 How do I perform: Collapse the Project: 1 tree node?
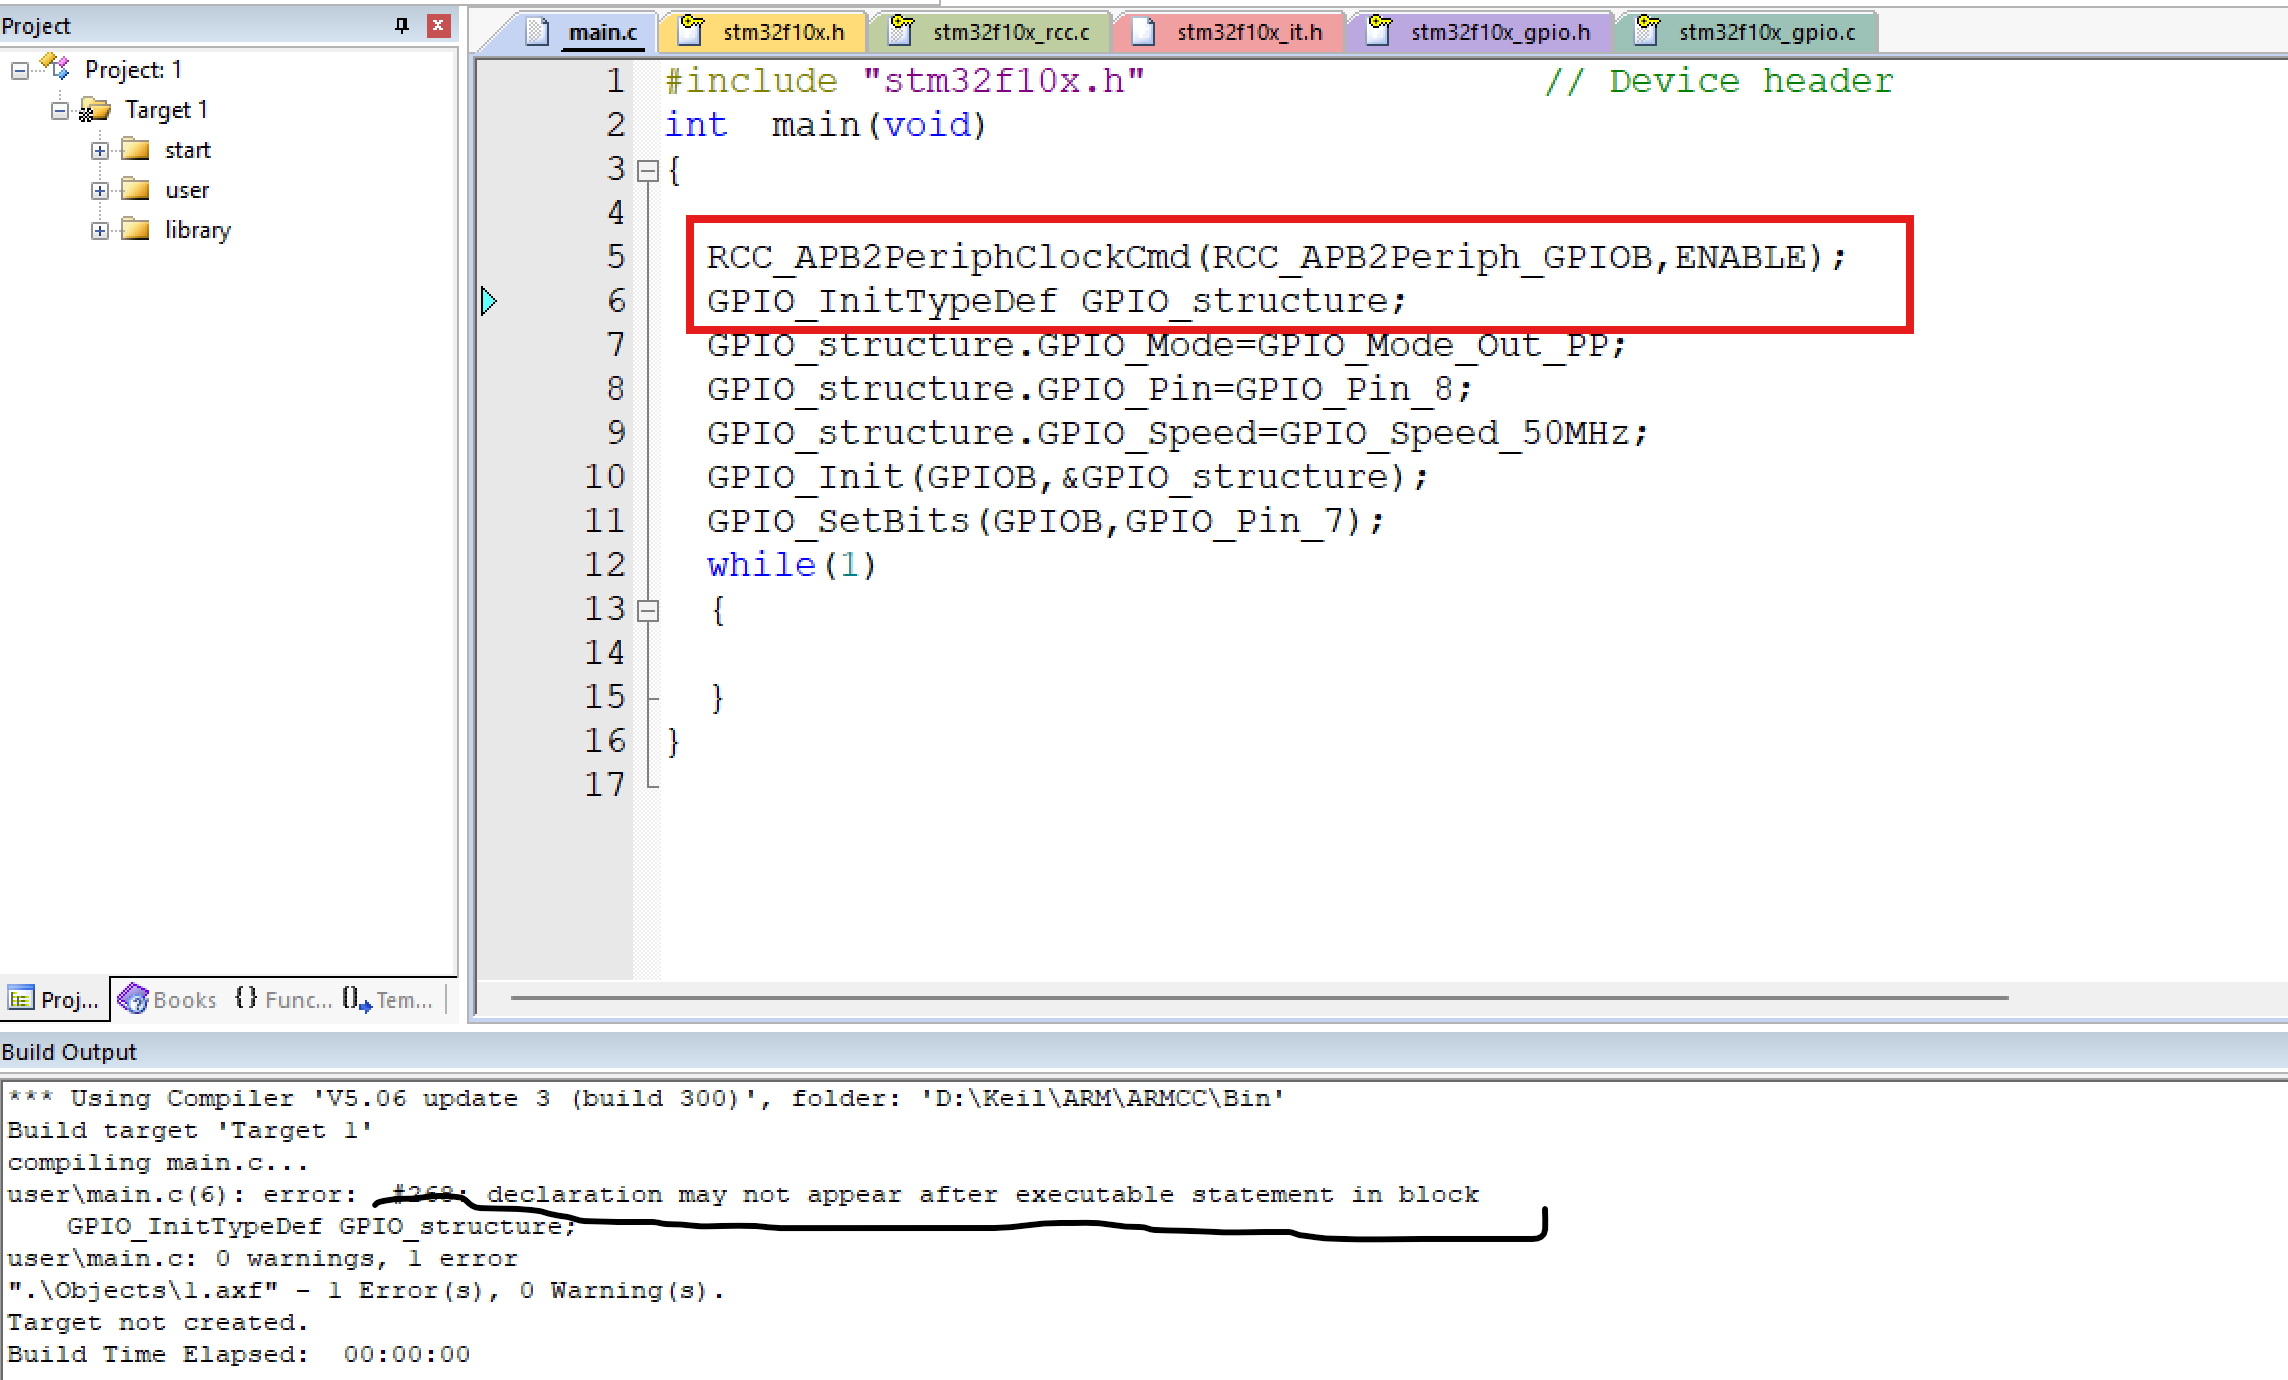20,70
